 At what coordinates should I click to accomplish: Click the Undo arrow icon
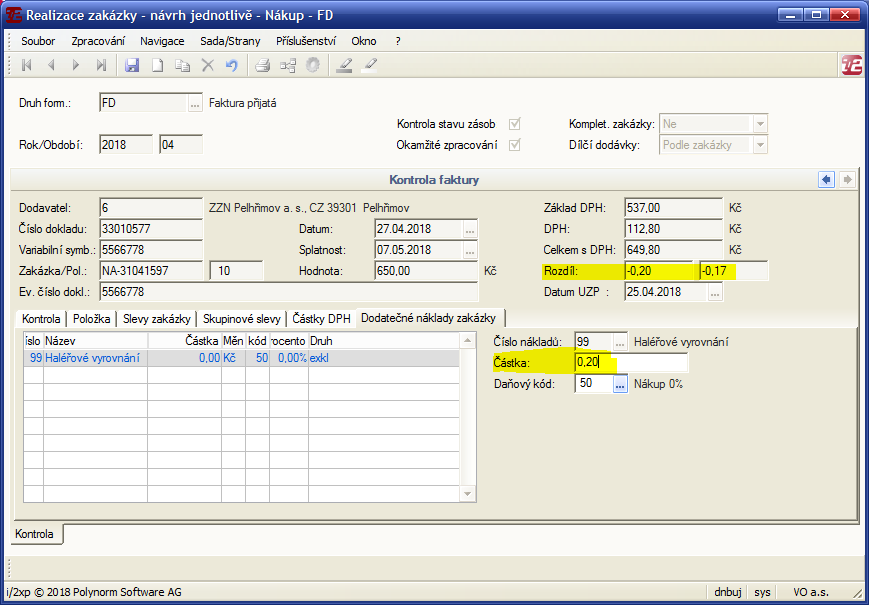[232, 65]
